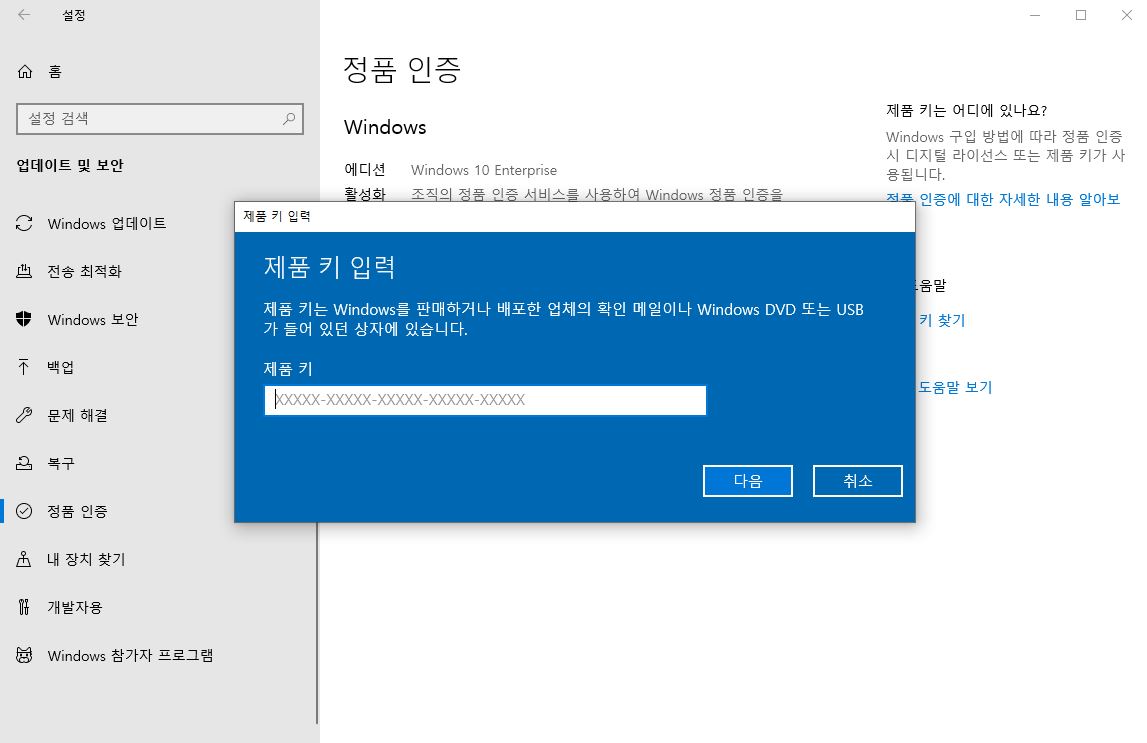
Task: Click the 백업 upload arrow icon
Action: coord(24,367)
